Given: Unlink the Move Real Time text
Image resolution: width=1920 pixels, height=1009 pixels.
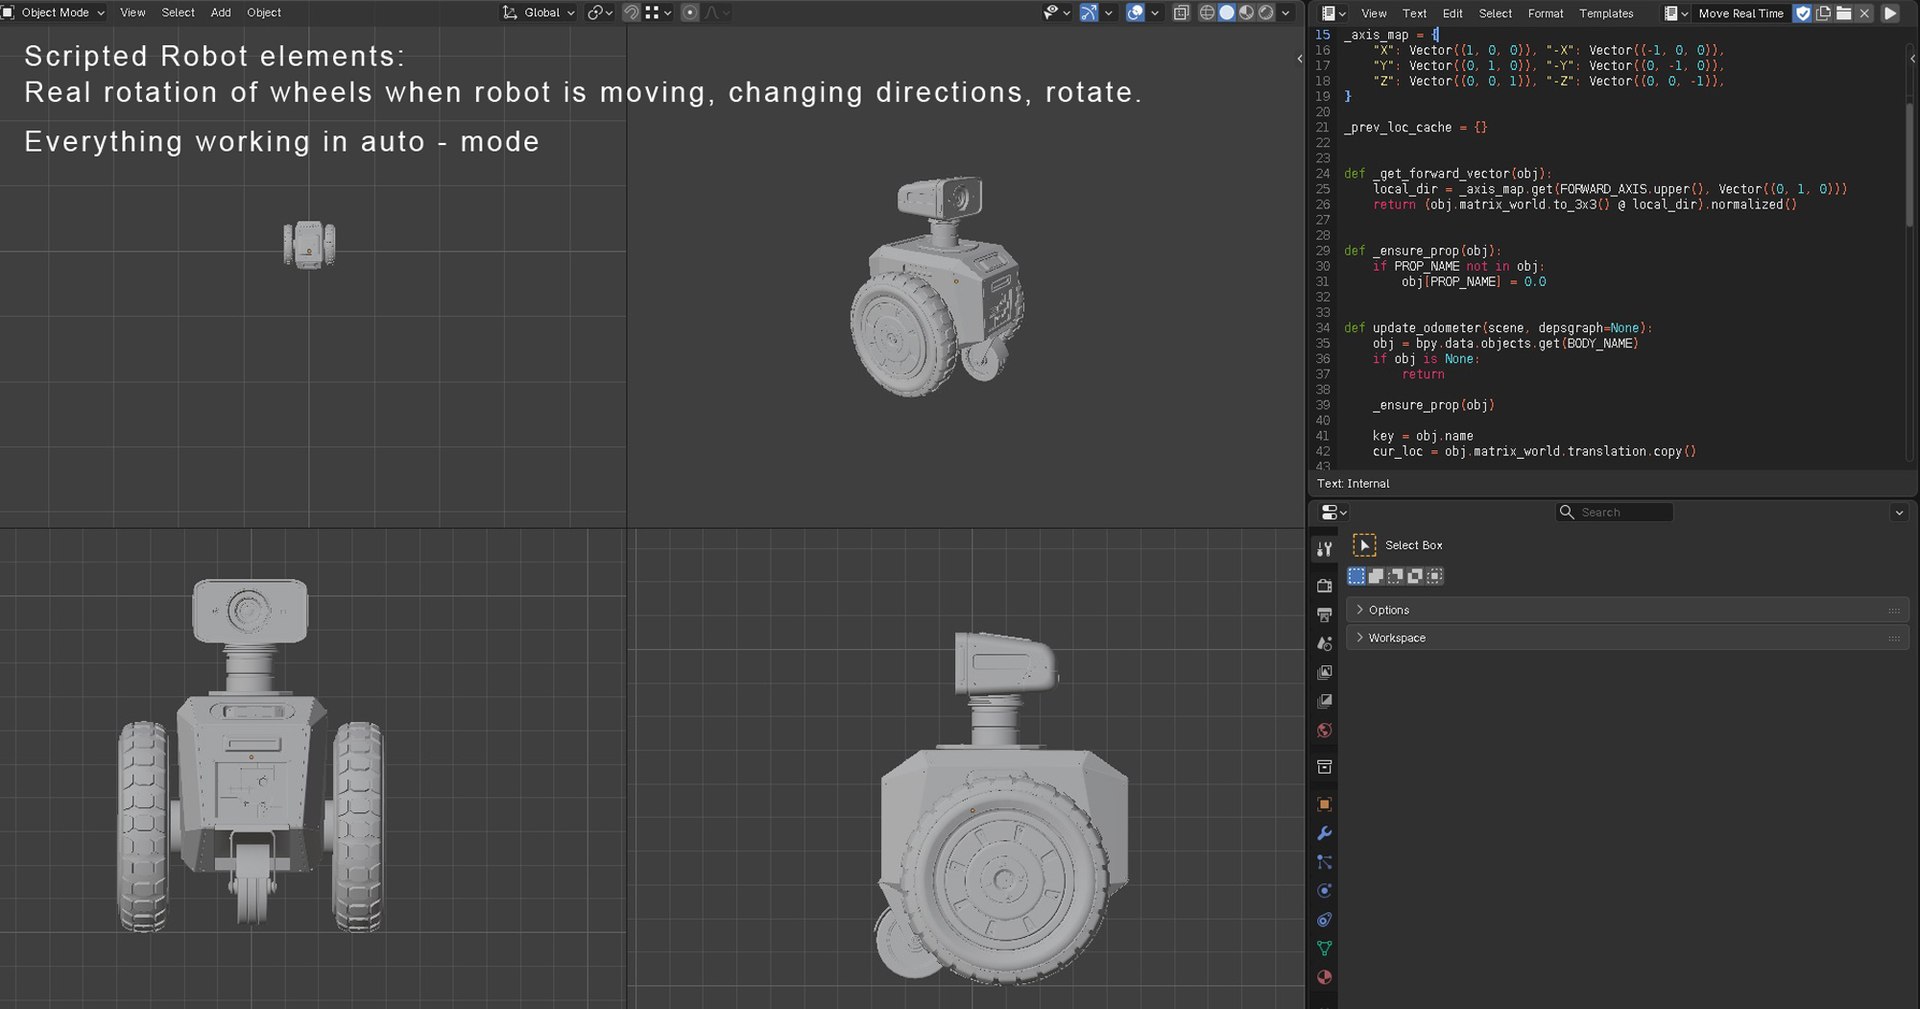Looking at the screenshot, I should (x=1864, y=13).
